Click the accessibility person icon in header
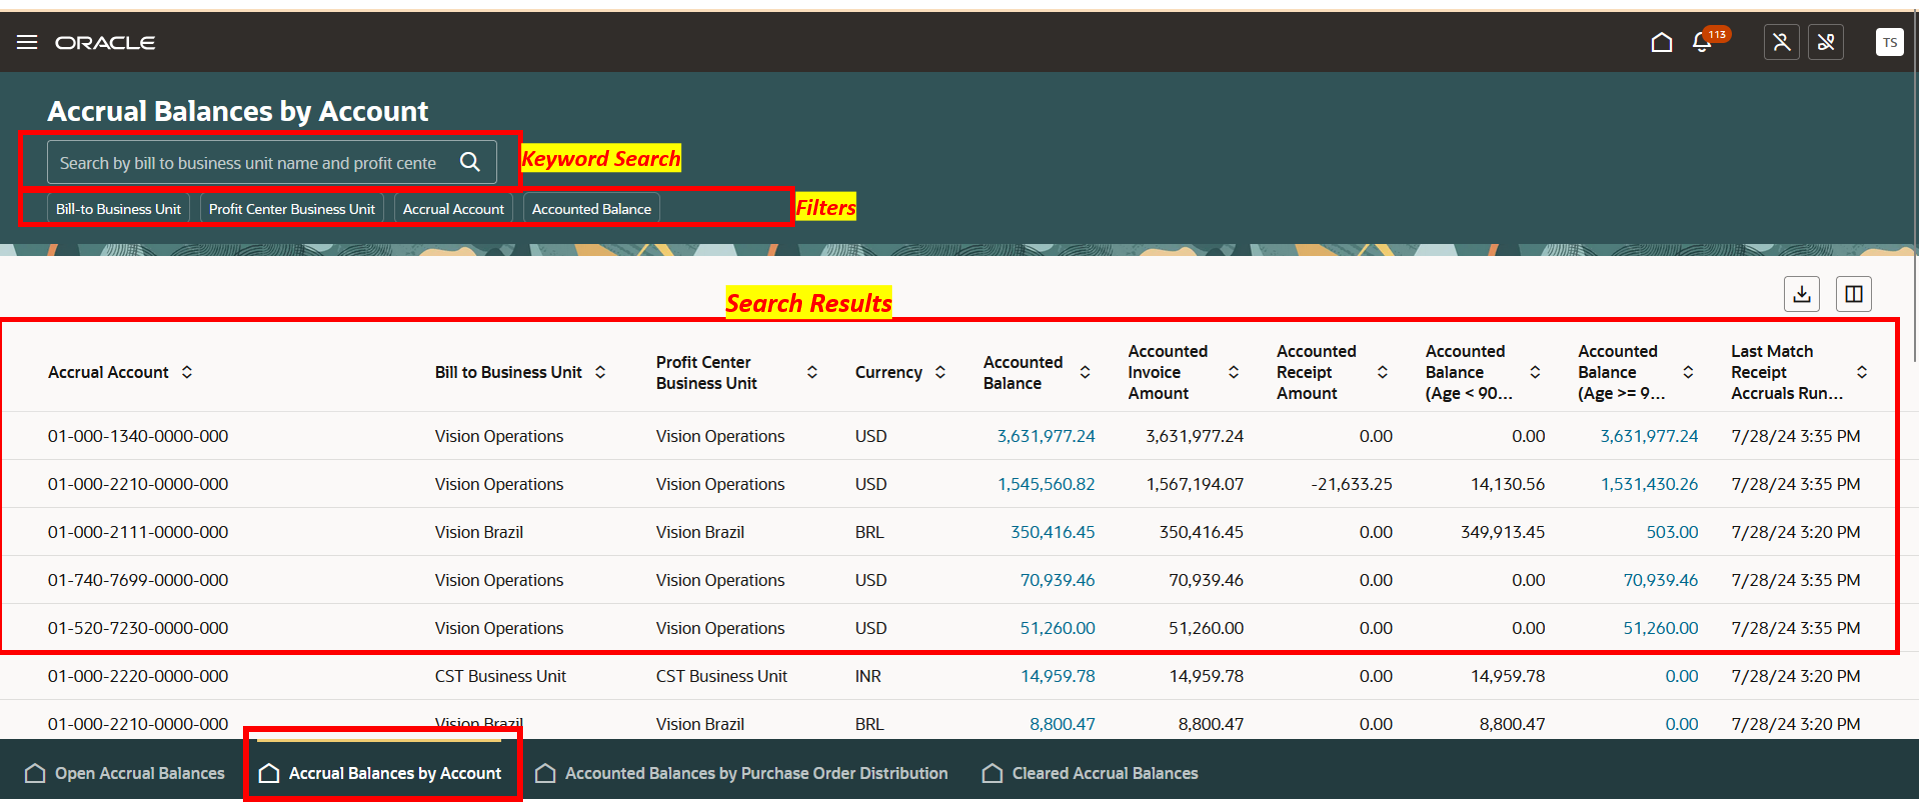Viewport: 1919px width, 805px height. pos(1781,42)
